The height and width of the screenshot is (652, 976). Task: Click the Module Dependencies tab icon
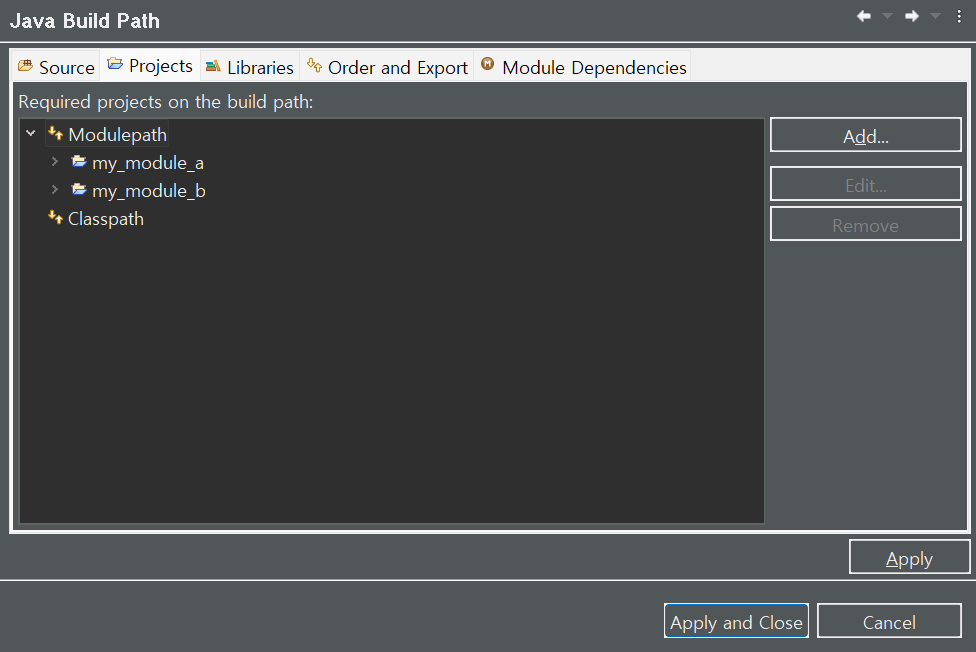tap(487, 64)
